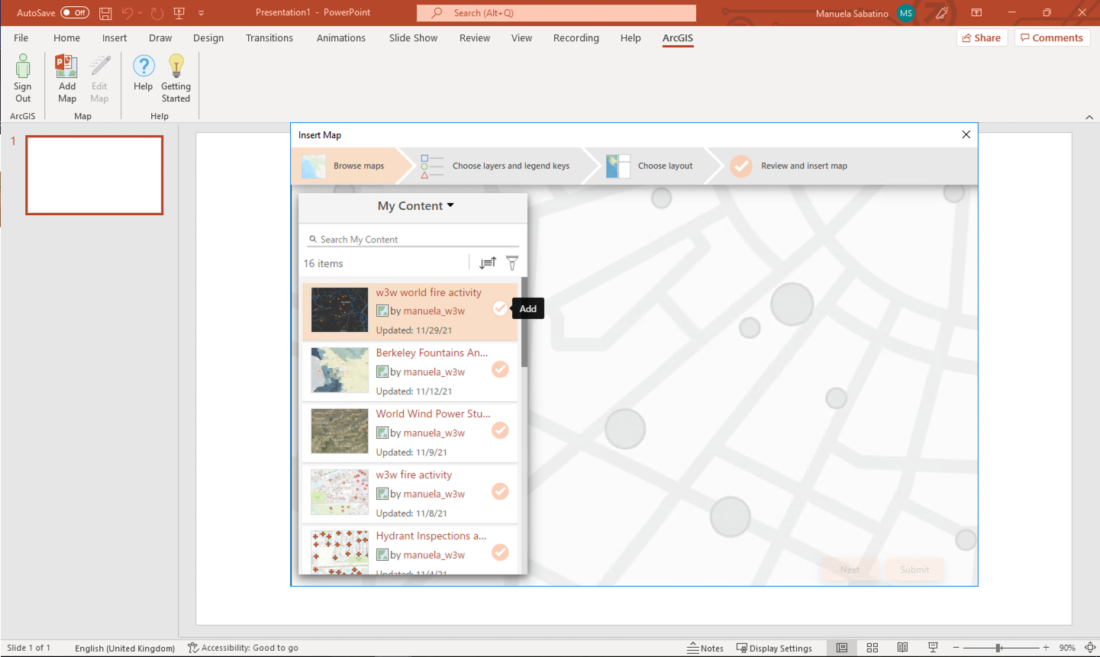Switch to Slide Sorter view icon
Image resolution: width=1100 pixels, height=657 pixels.
tap(872, 647)
